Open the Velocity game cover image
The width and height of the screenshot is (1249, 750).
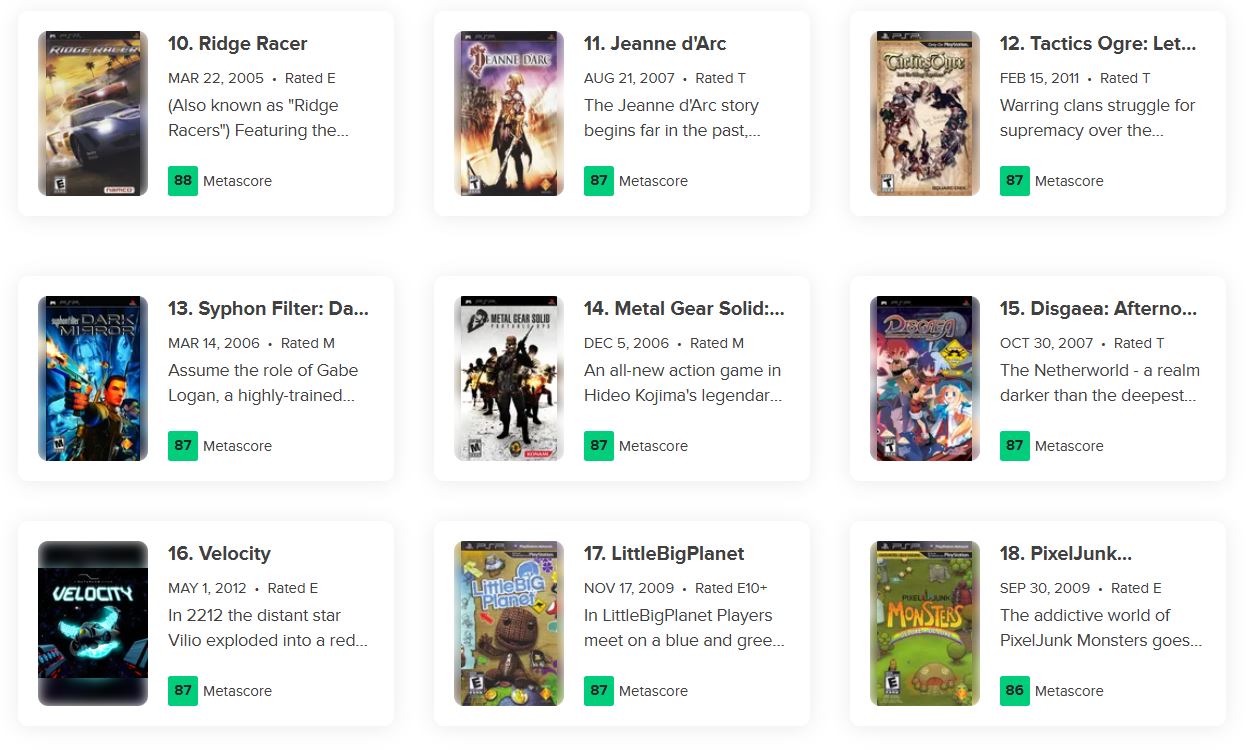pyautogui.click(x=93, y=623)
